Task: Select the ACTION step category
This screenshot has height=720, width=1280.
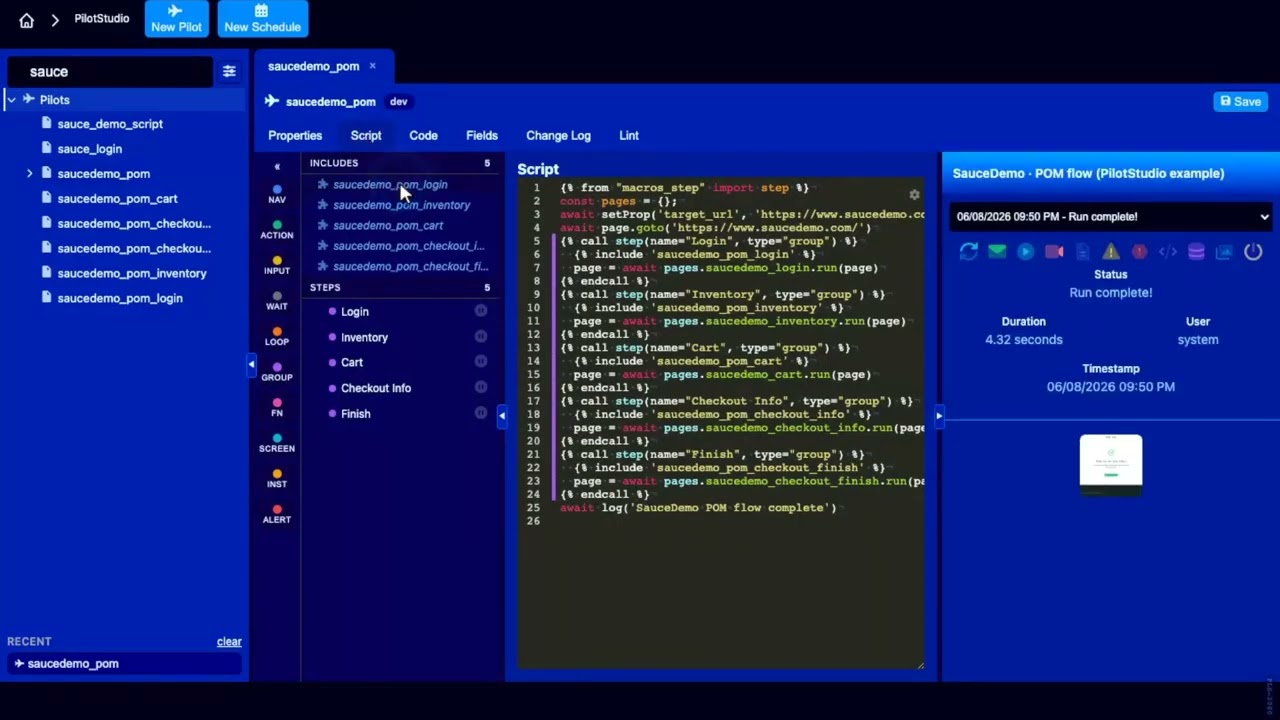Action: point(277,230)
